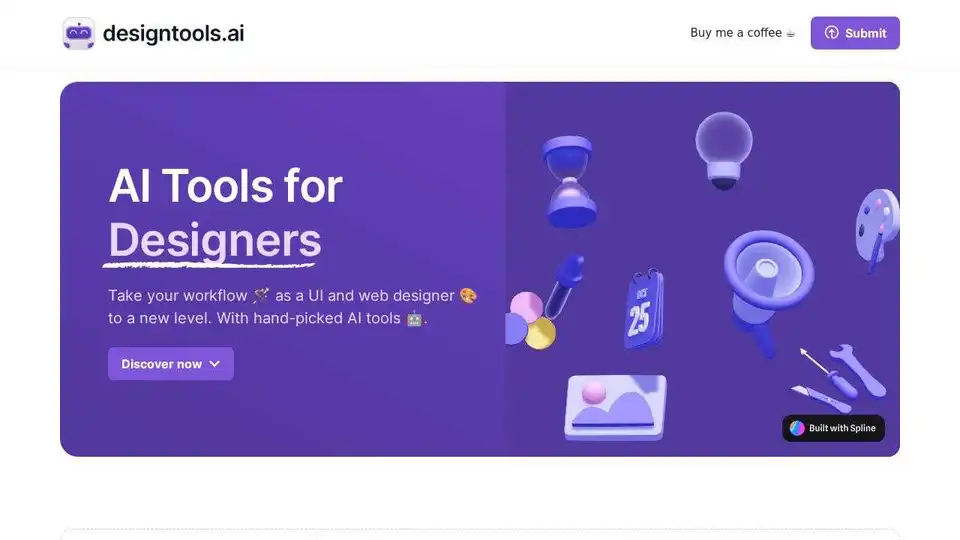Viewport: 960px width, 540px height.
Task: Click the 3D calendar showing 25
Action: coord(643,309)
